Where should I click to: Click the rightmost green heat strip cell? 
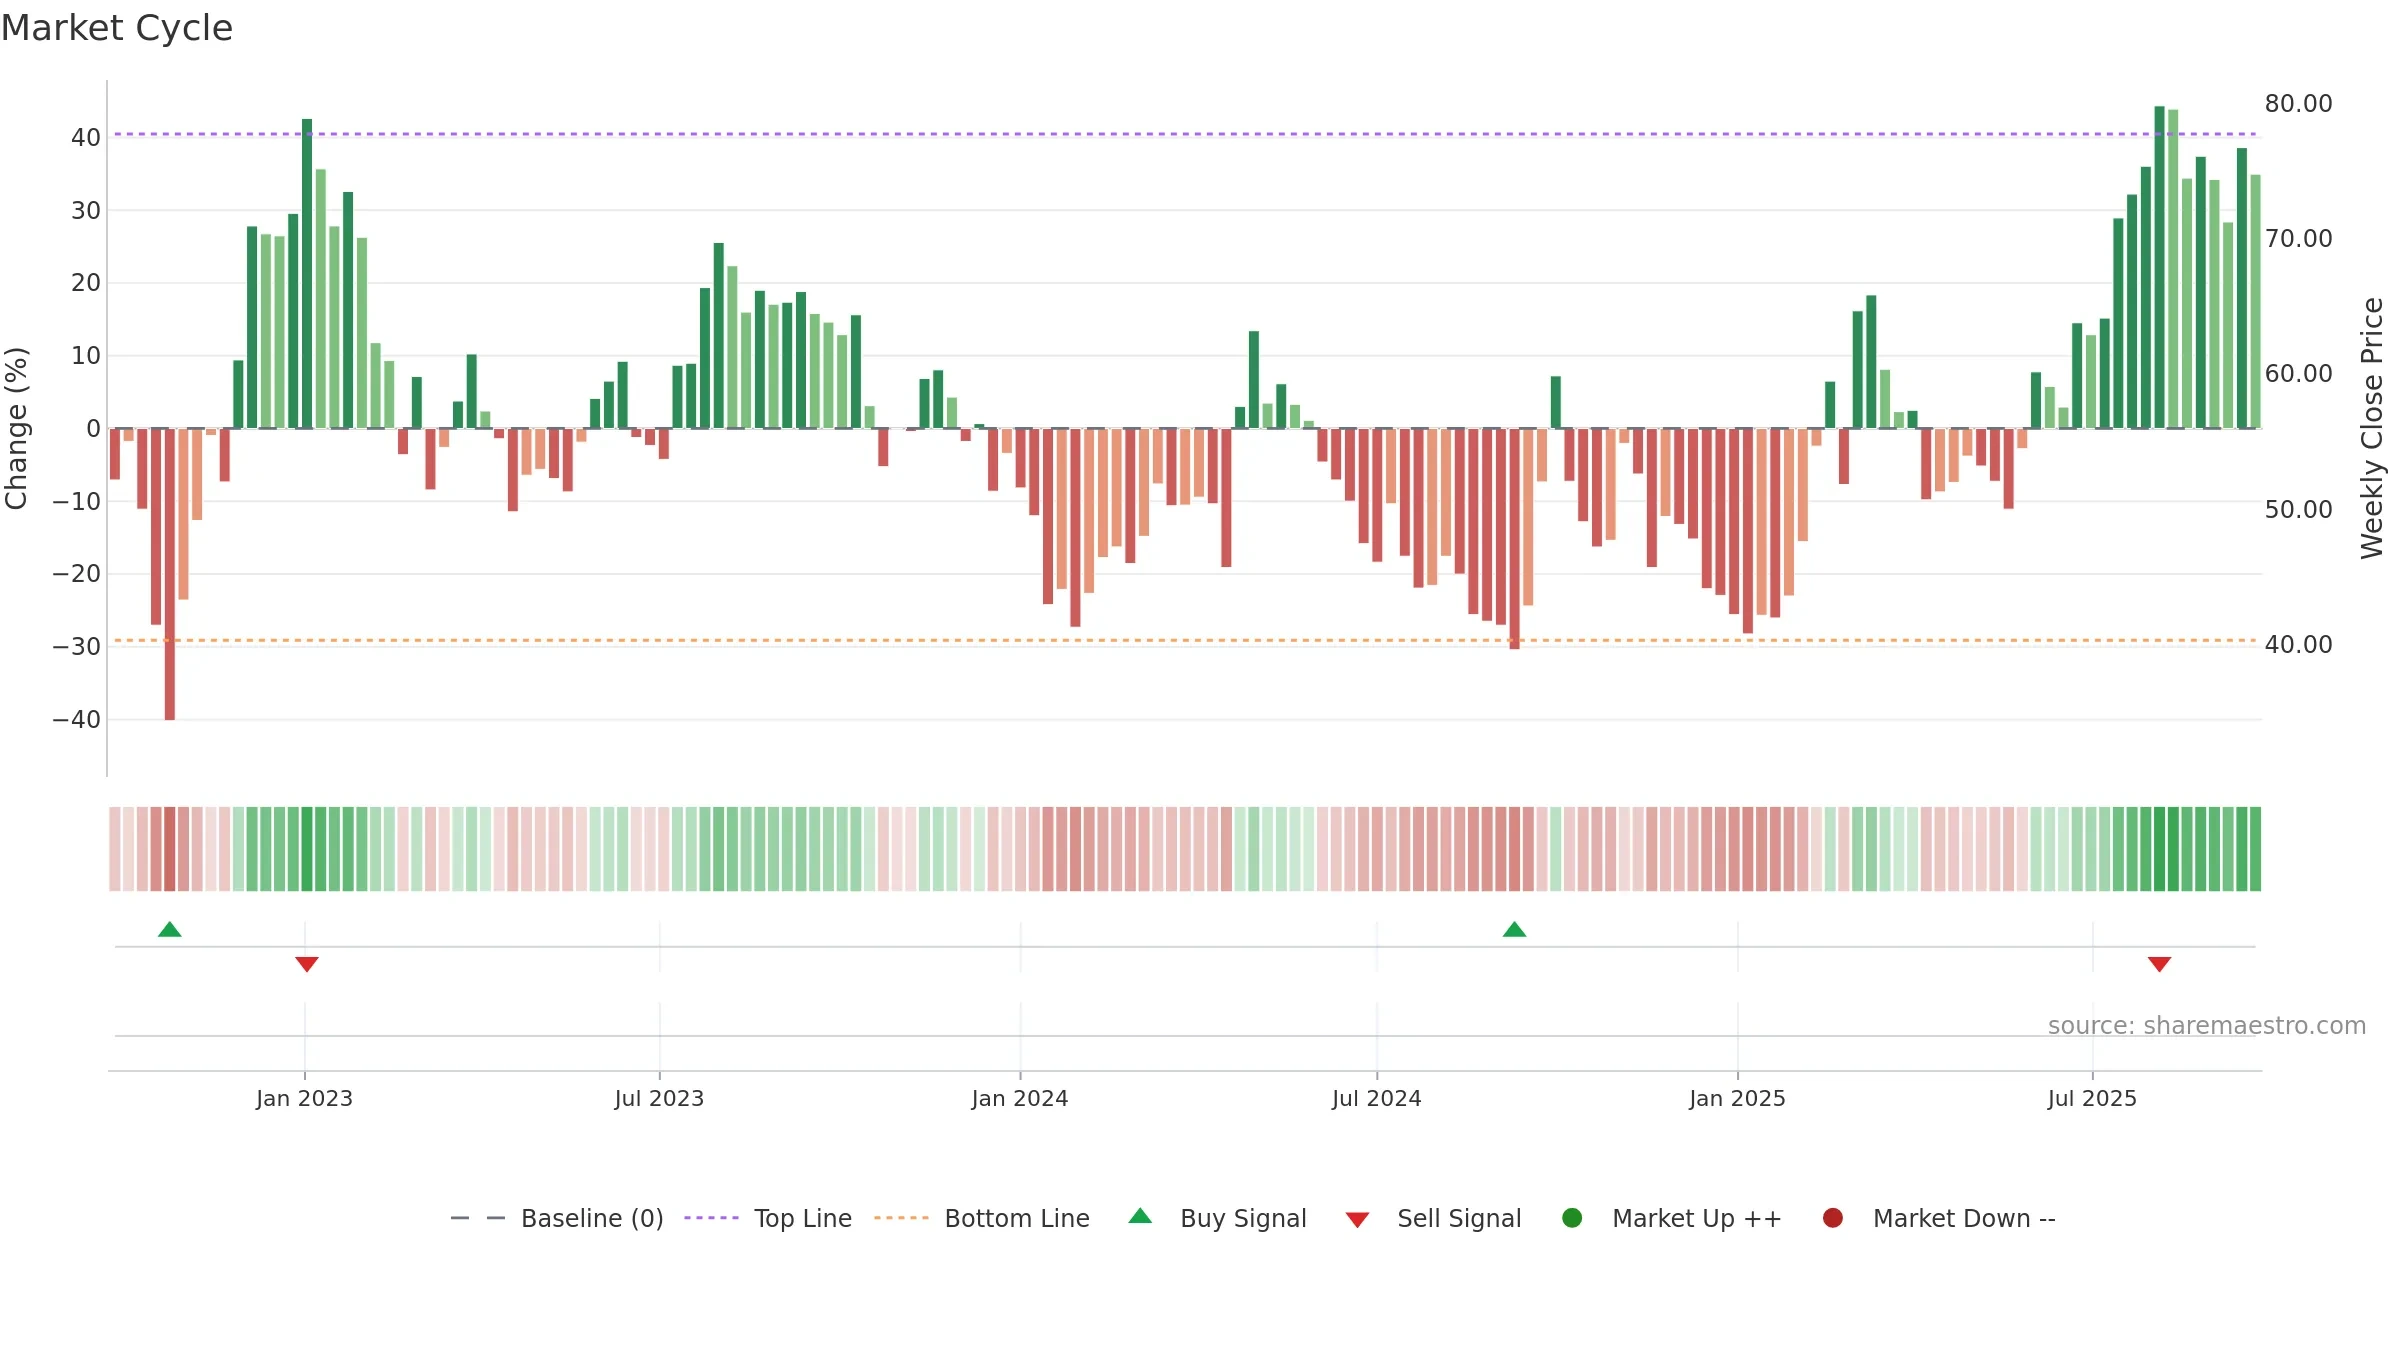click(x=2255, y=849)
